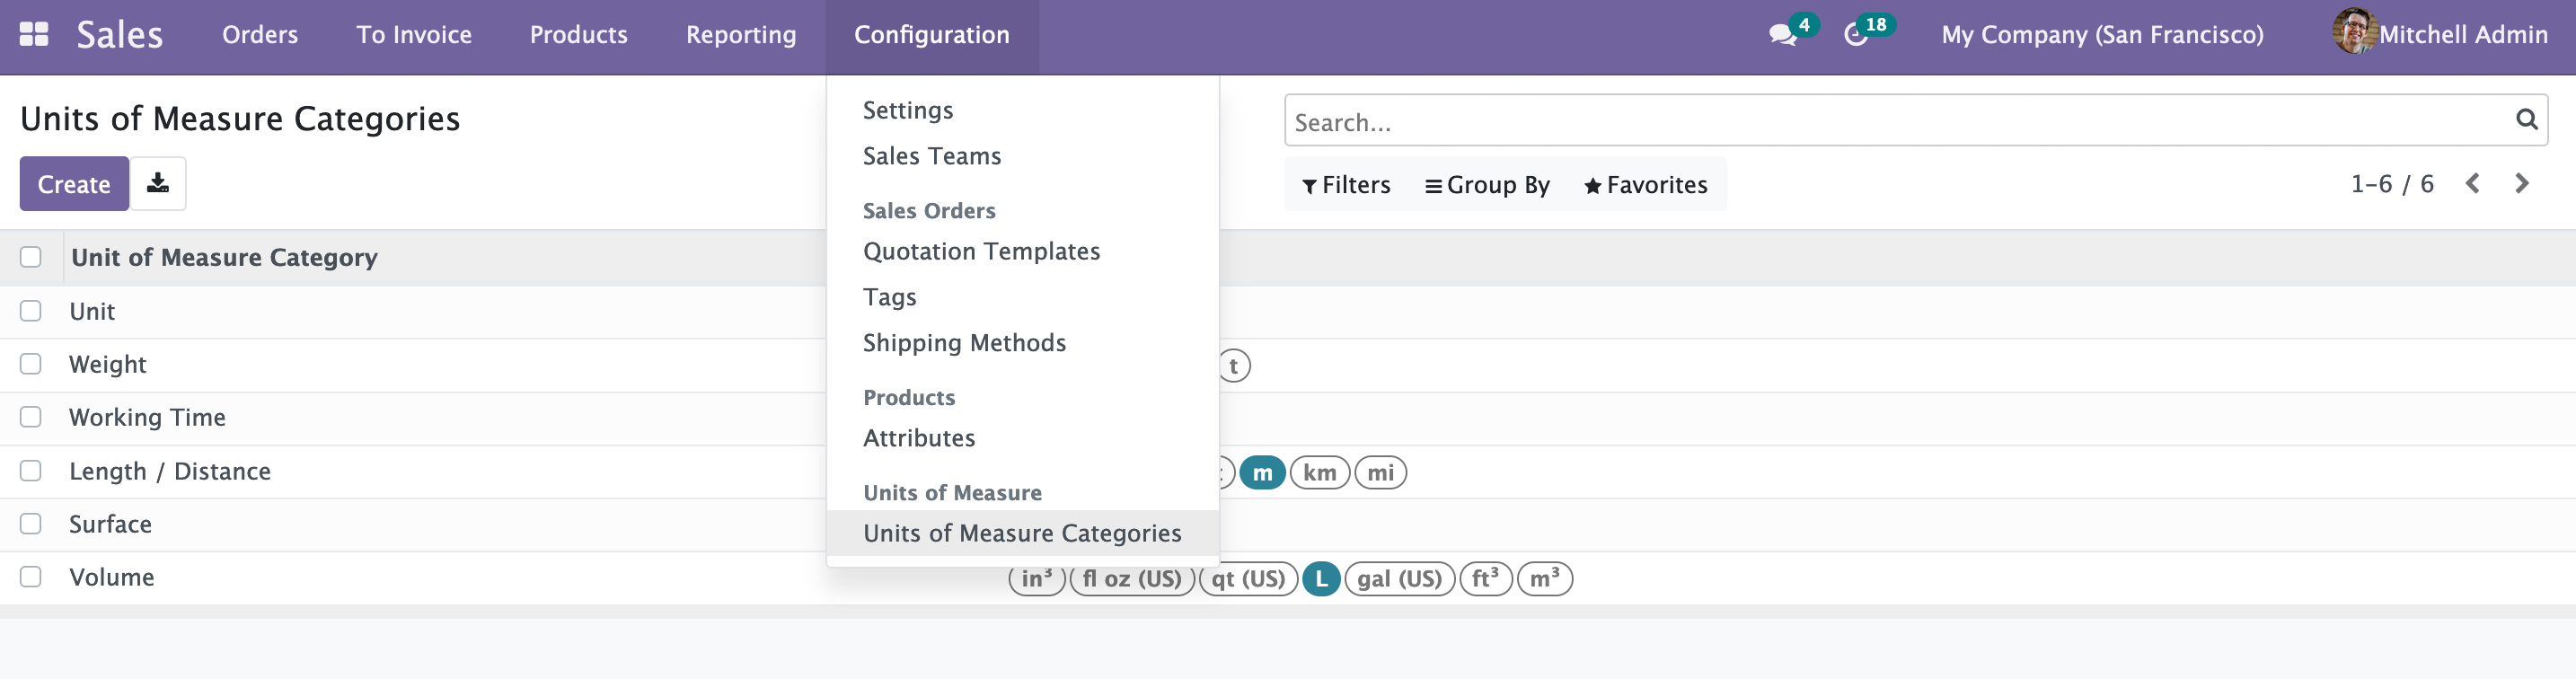Open the Filters dropdown
The width and height of the screenshot is (2576, 679).
(1346, 185)
